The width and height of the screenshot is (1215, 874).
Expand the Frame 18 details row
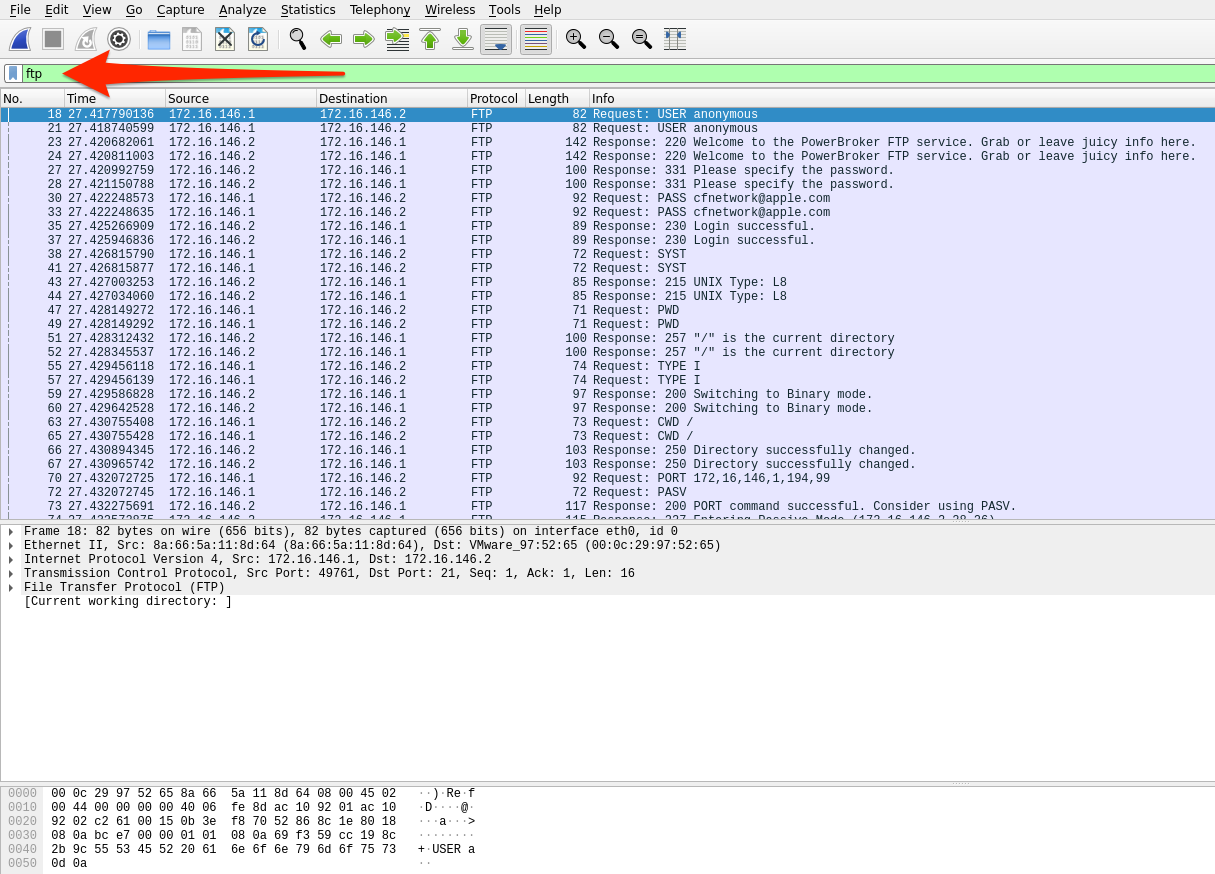click(11, 532)
